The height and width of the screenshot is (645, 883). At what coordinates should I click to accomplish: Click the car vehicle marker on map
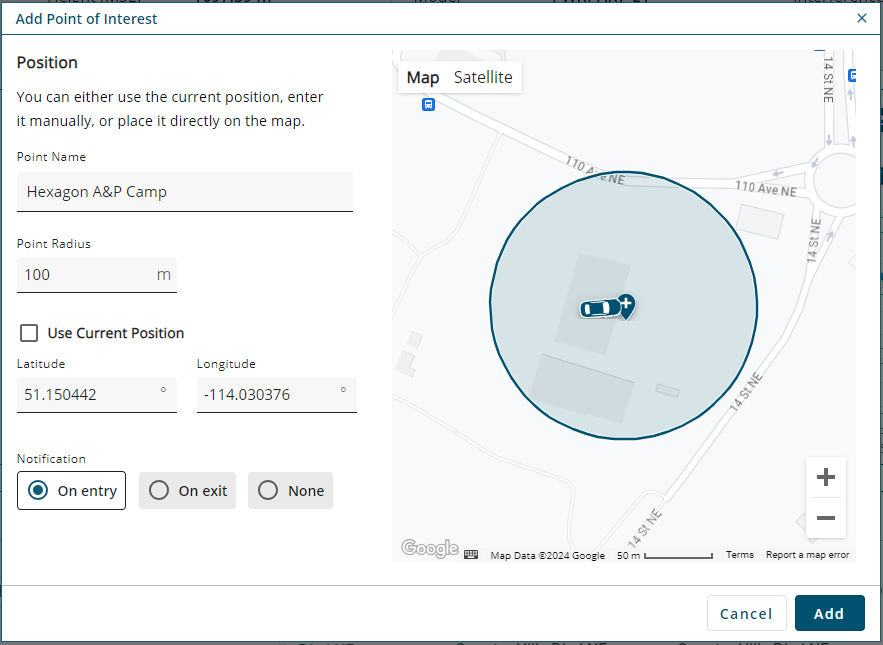point(600,309)
